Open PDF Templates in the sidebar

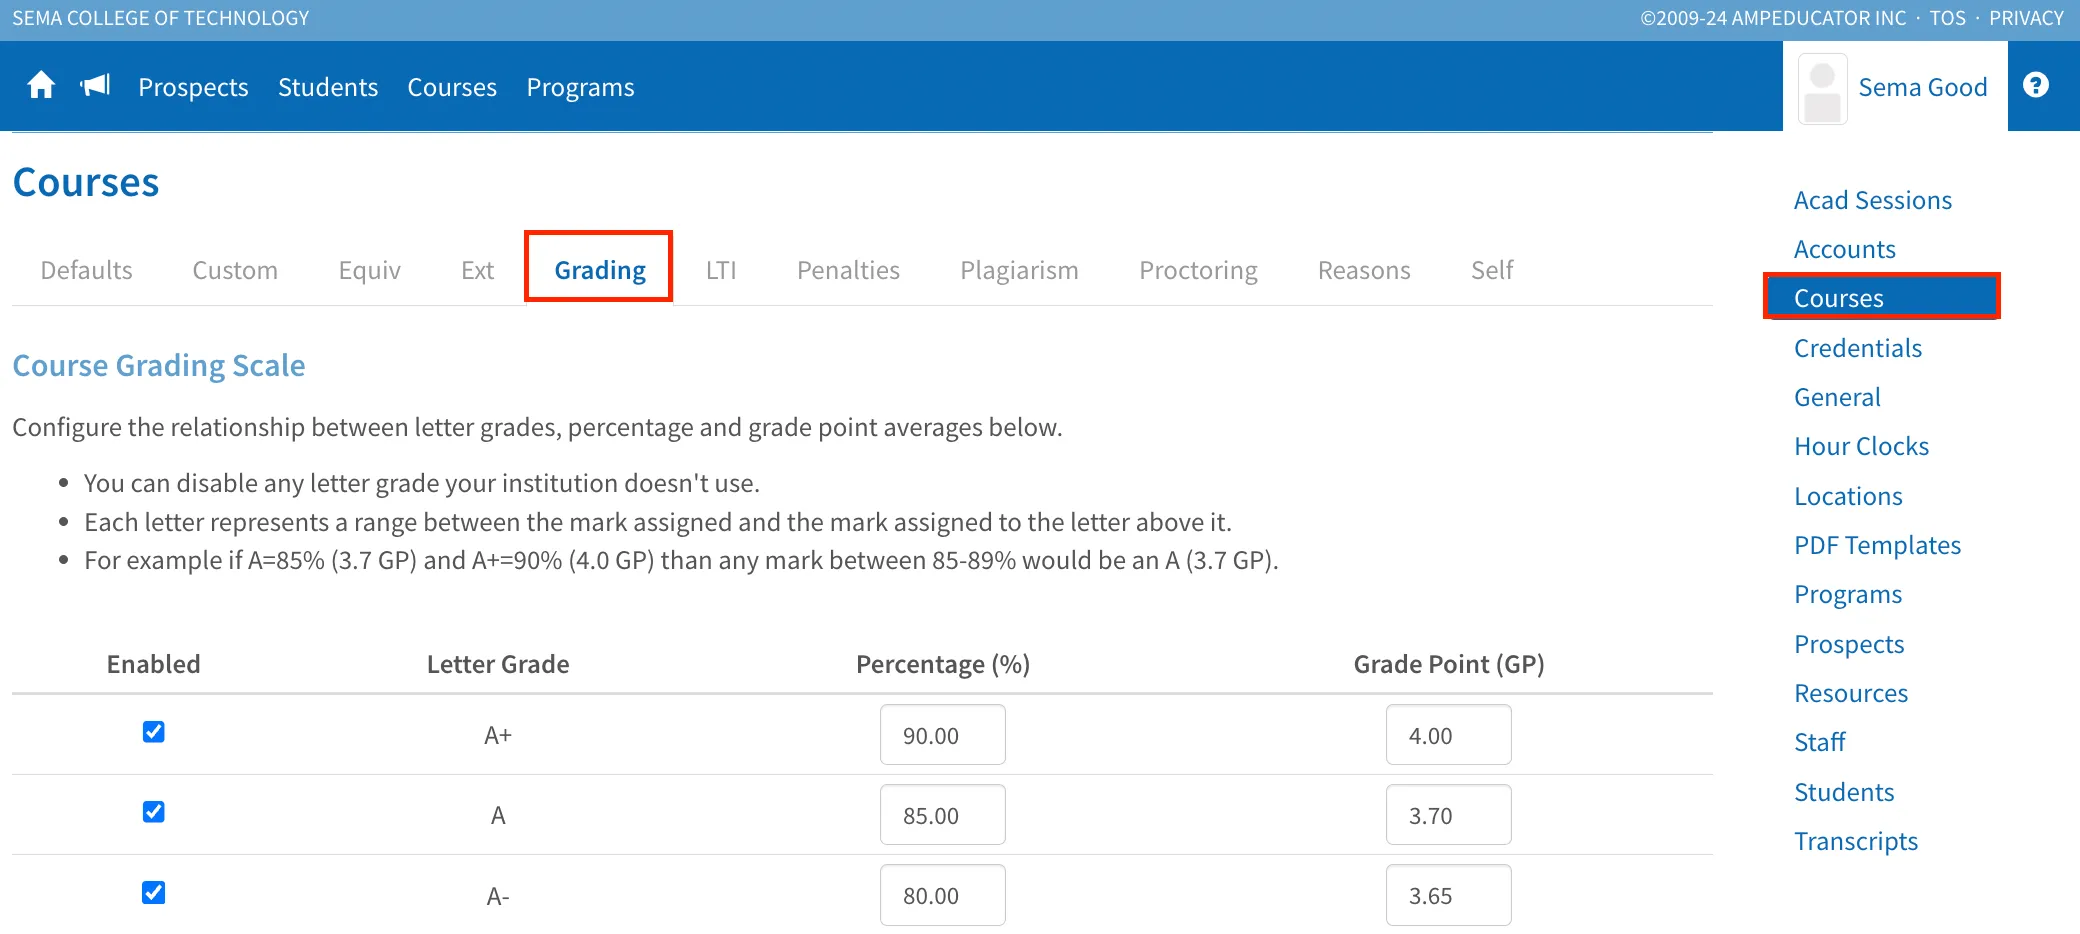tap(1877, 545)
